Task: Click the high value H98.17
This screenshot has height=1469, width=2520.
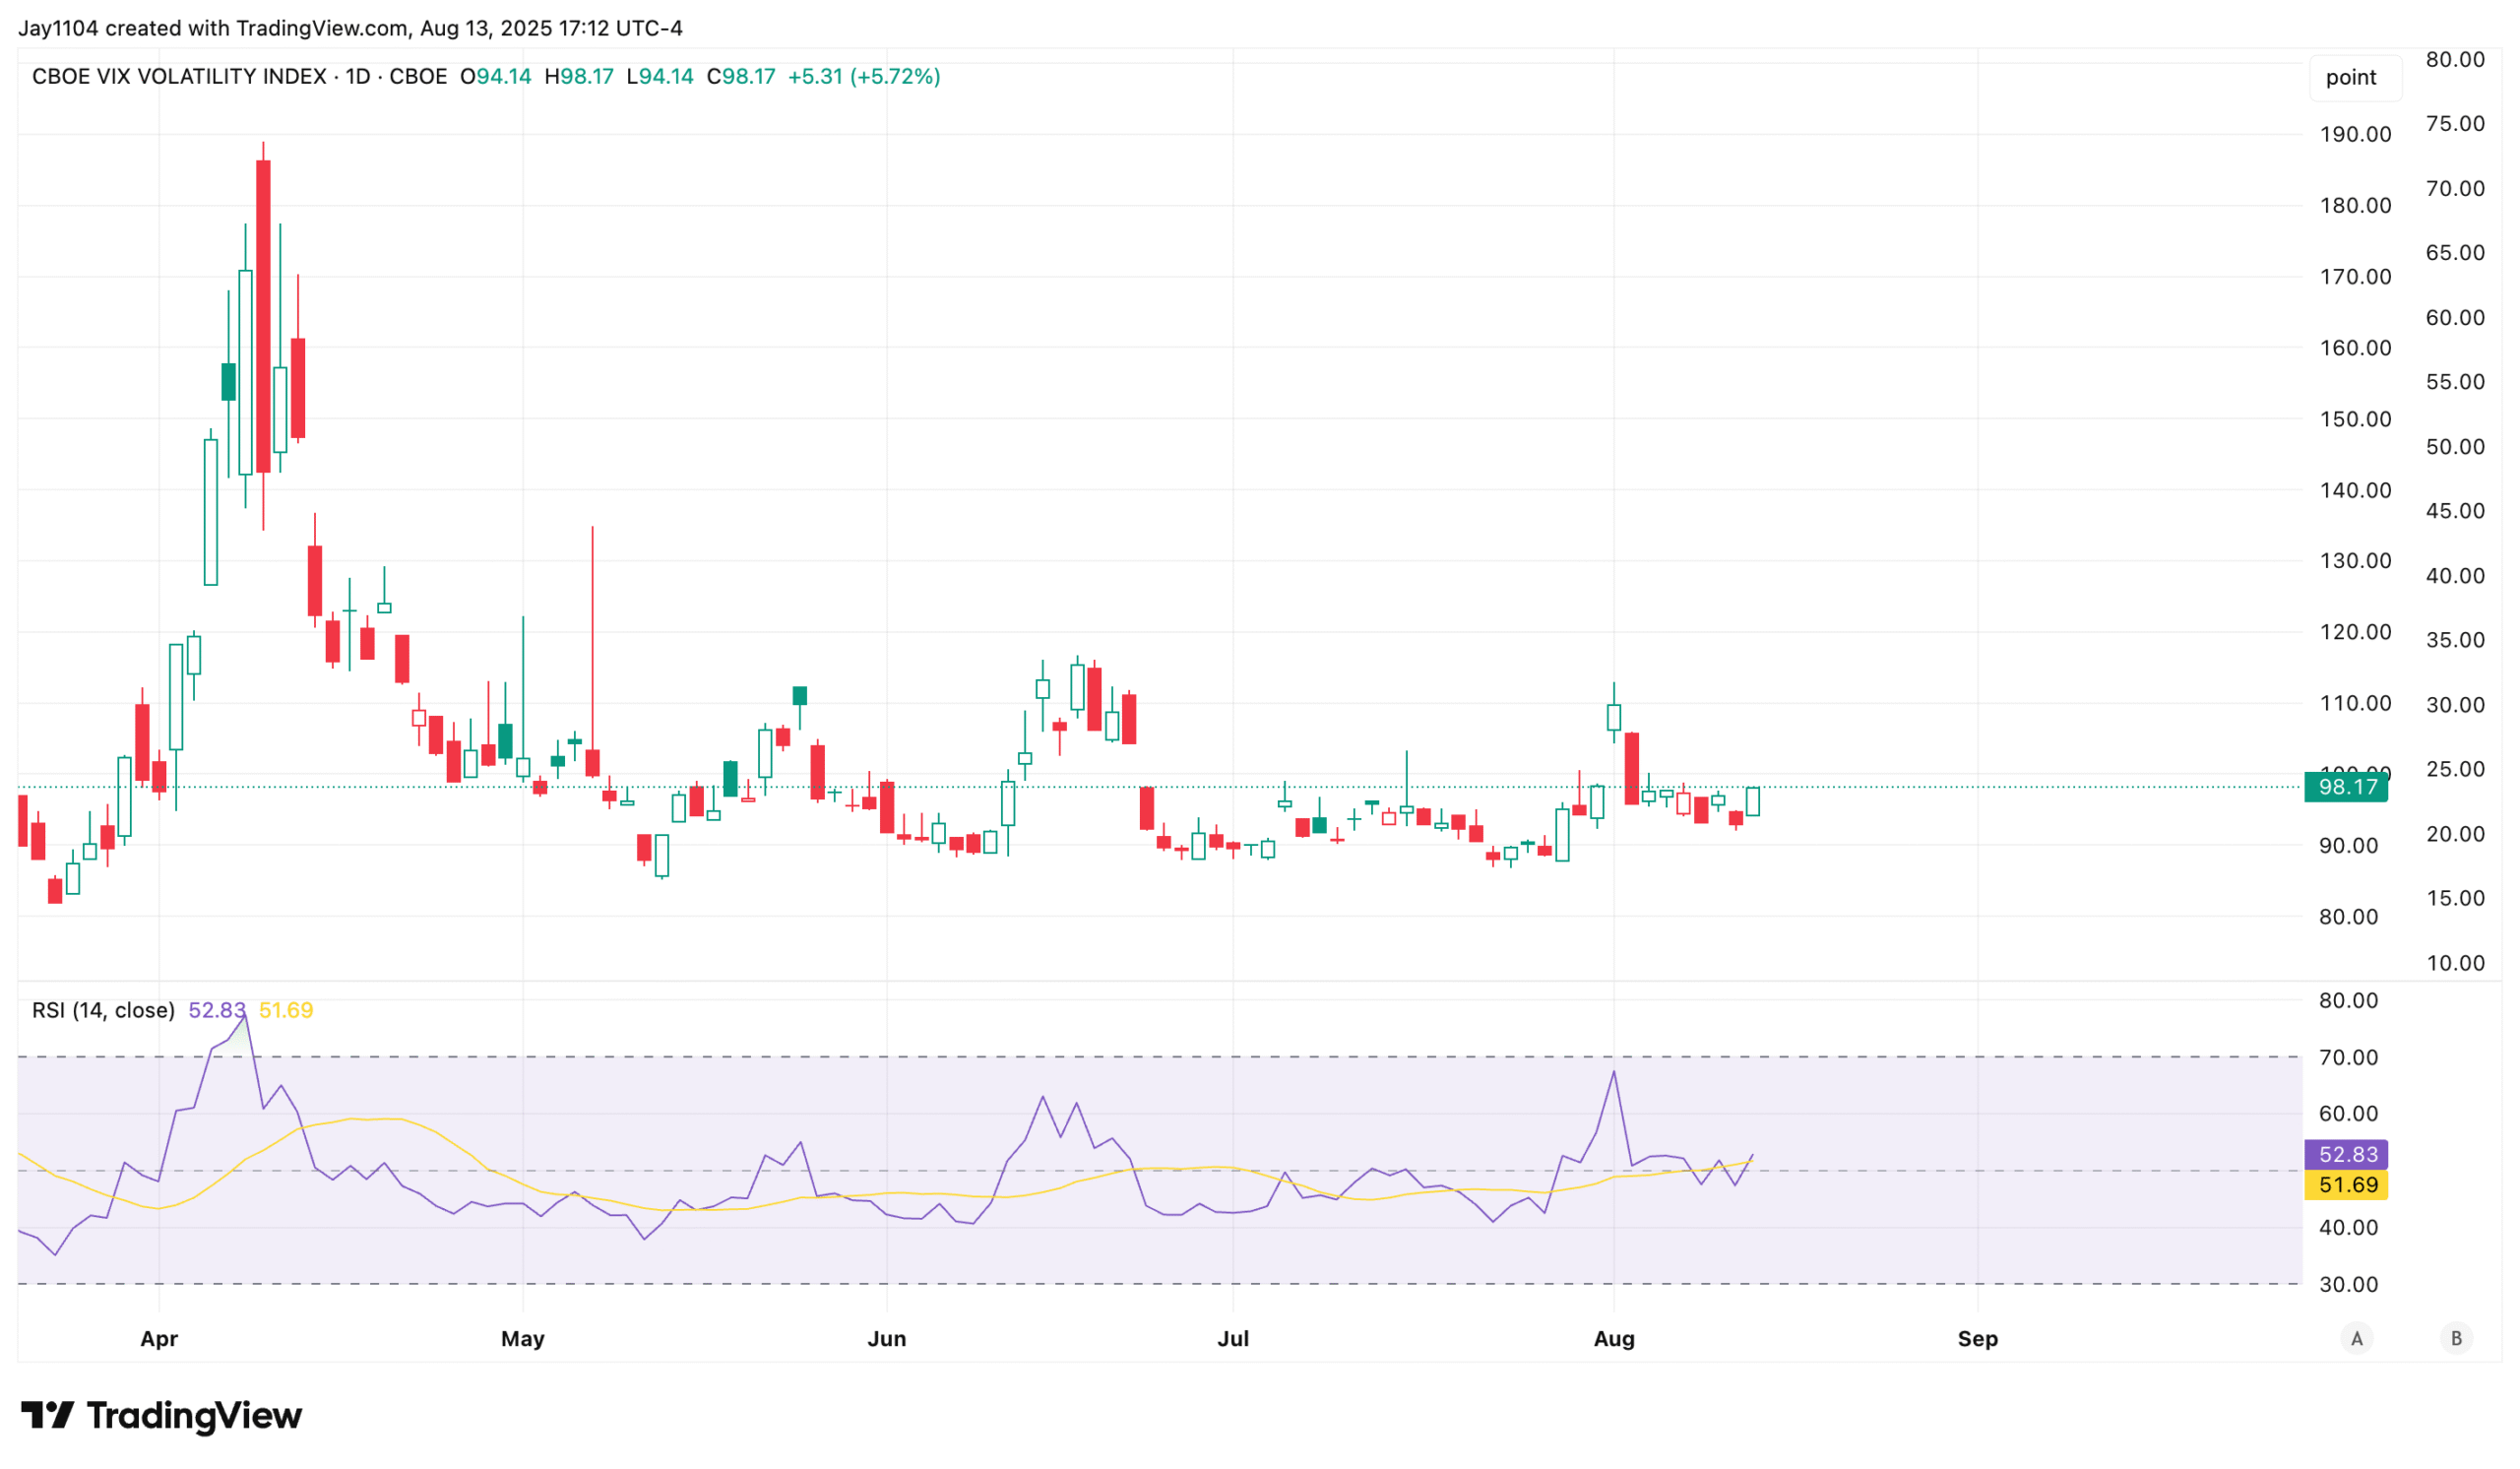Action: 579,77
